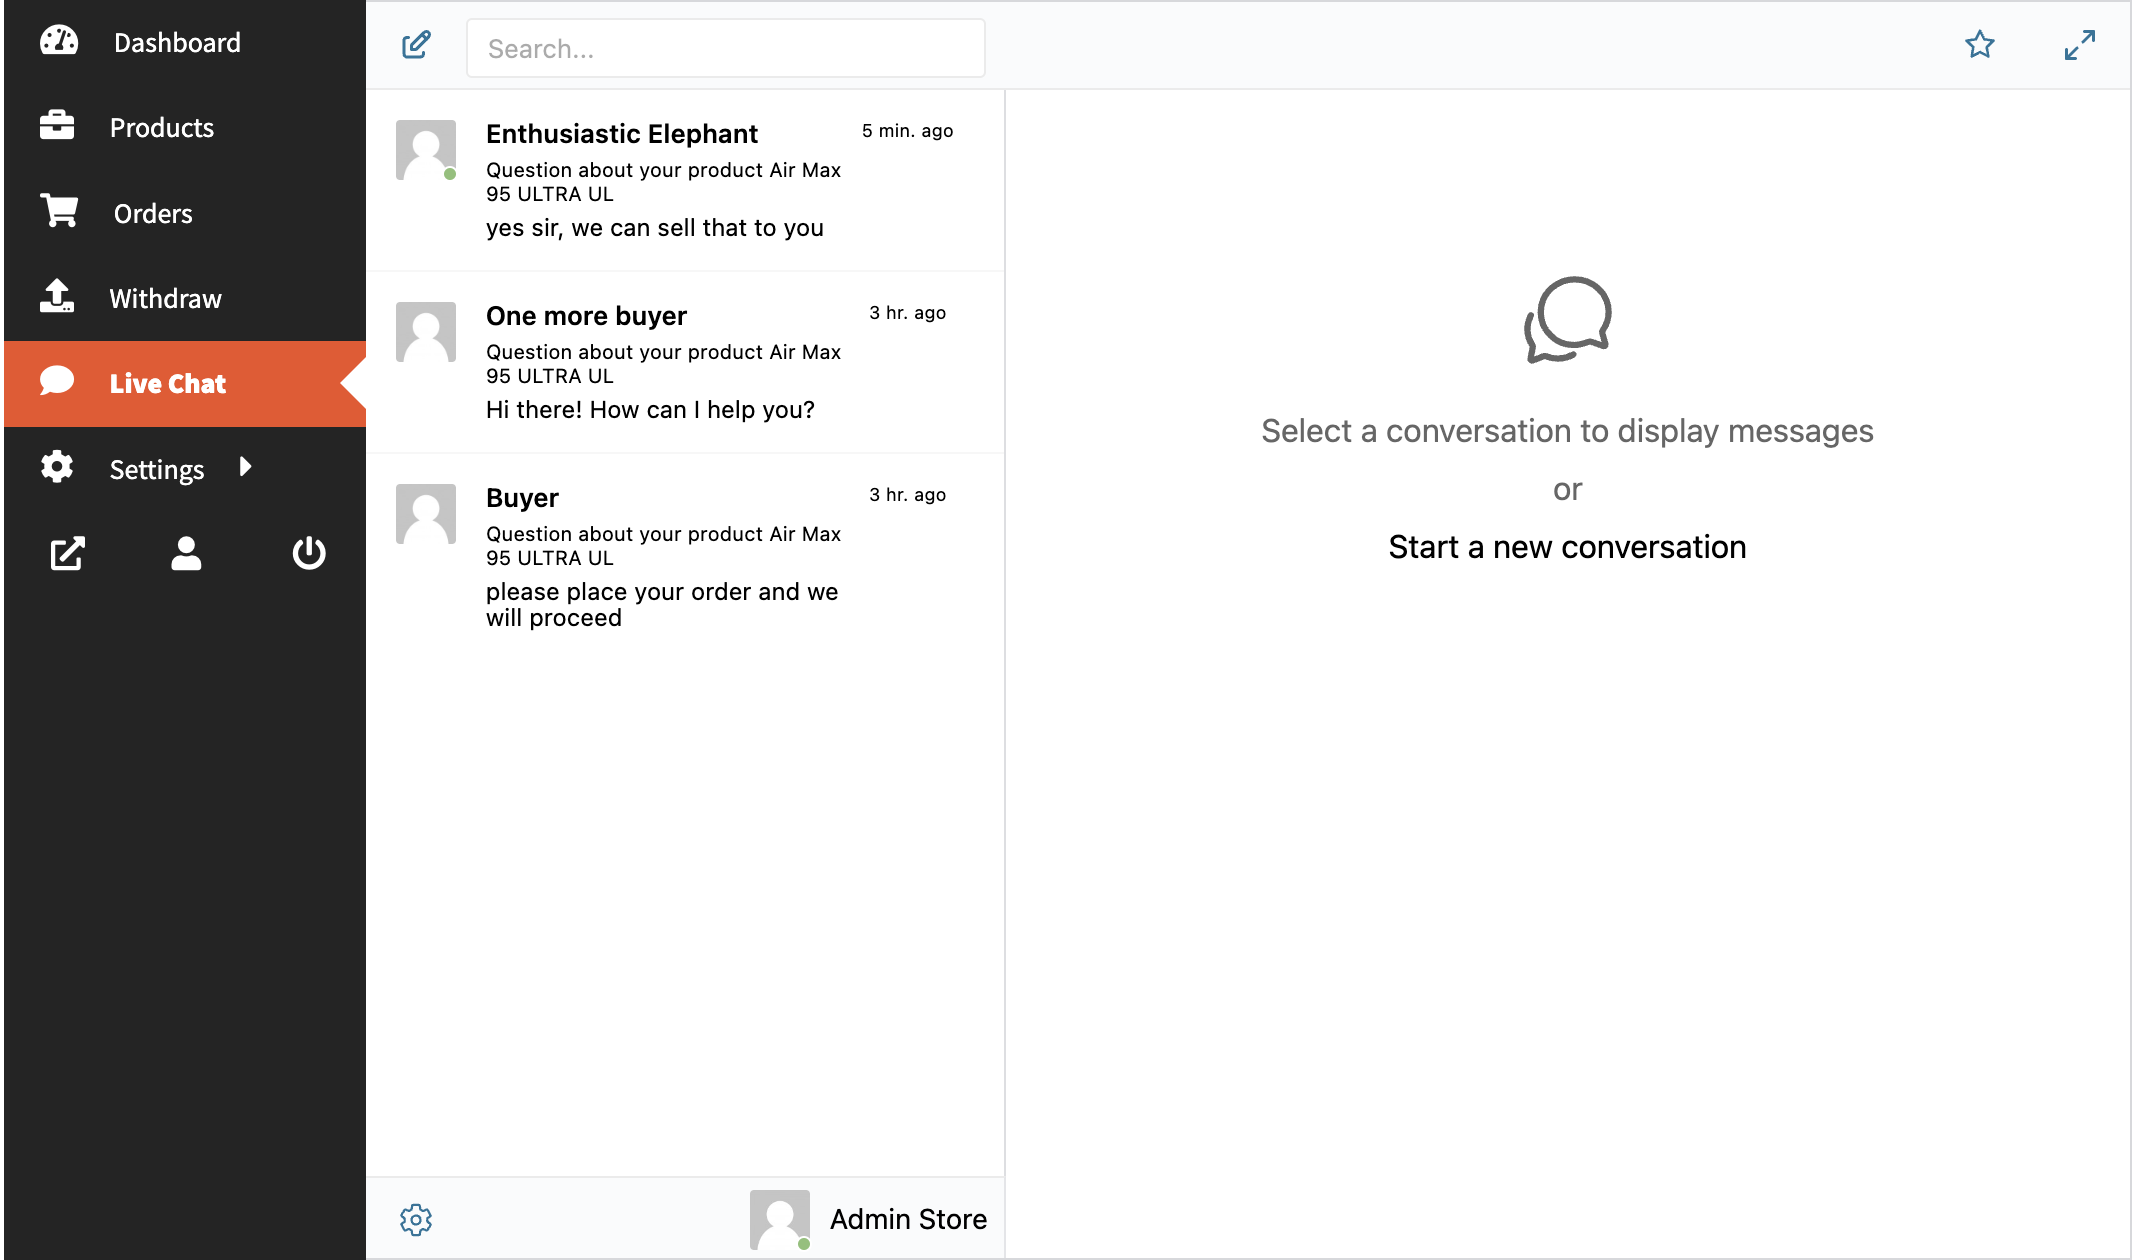Click the Live Chat speech bubble icon

(x=57, y=381)
